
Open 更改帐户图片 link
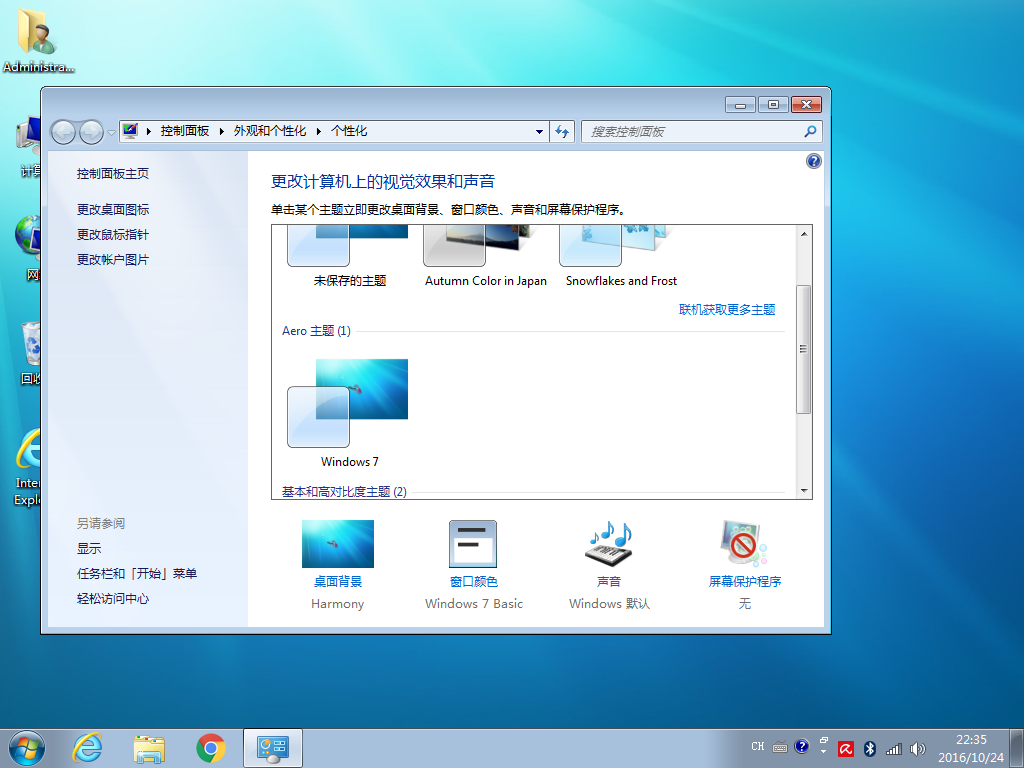(112, 259)
